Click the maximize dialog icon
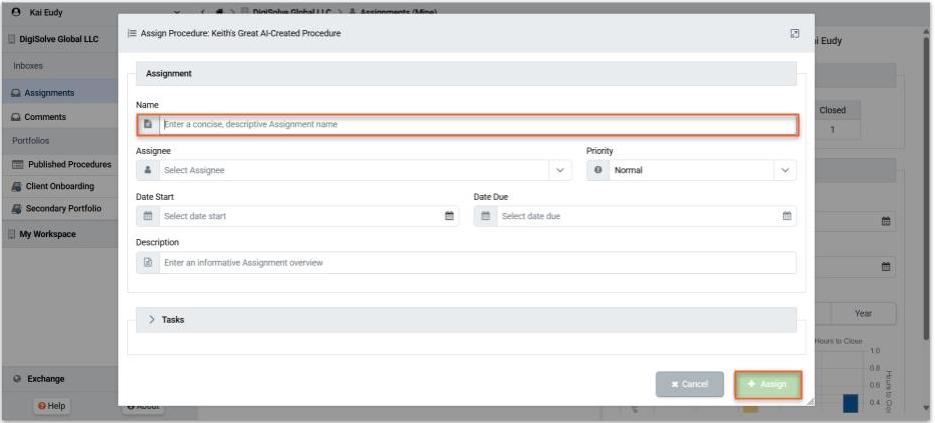This screenshot has height=423, width=935. coord(795,33)
